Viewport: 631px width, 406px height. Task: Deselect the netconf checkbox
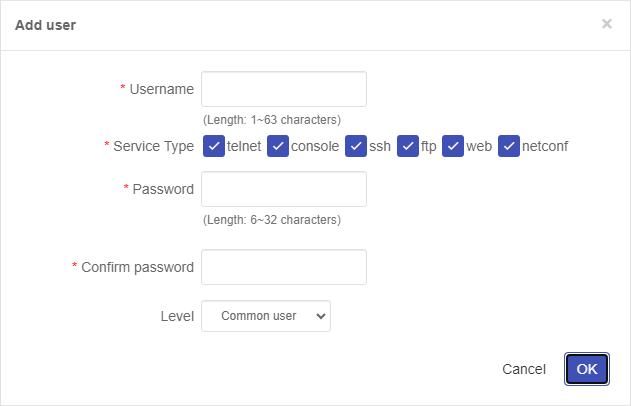(x=510, y=146)
